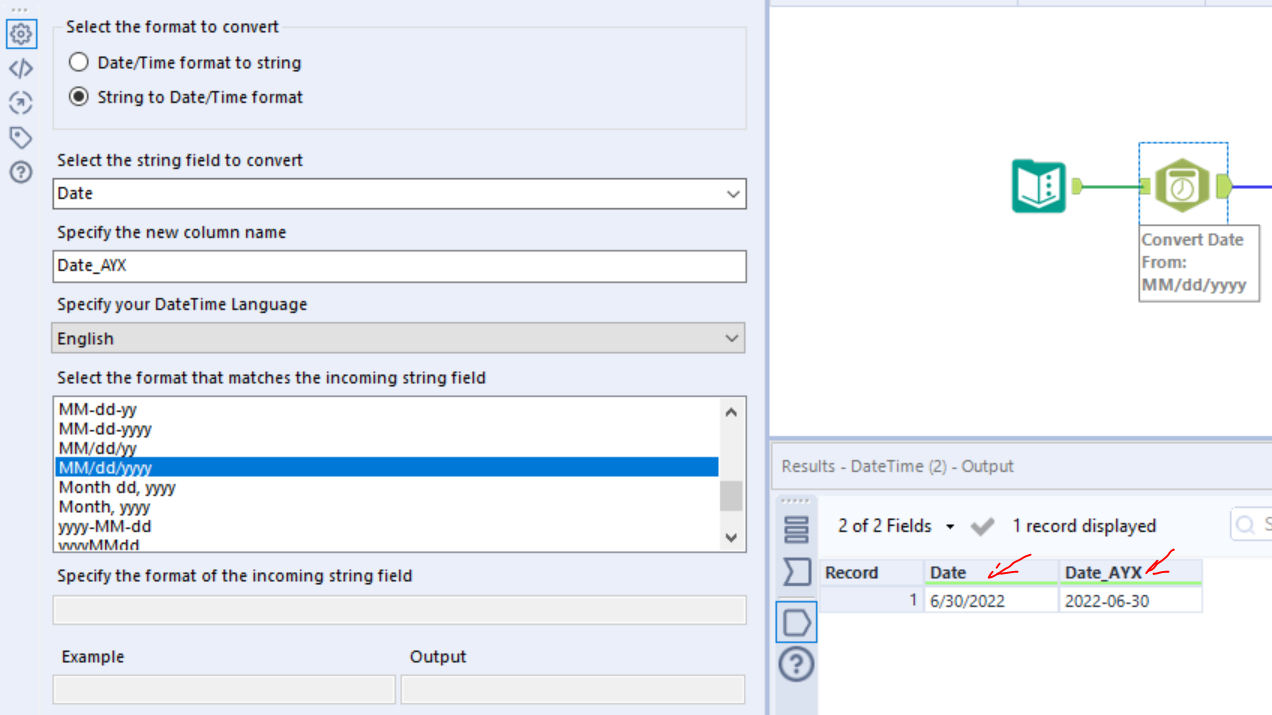1272x715 pixels.
Task: Open the Configuration gear icon
Action: click(21, 34)
